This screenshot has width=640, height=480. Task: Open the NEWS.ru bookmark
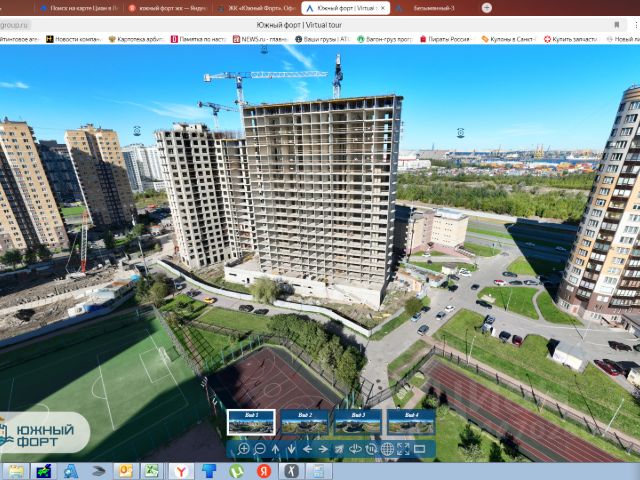(260, 39)
